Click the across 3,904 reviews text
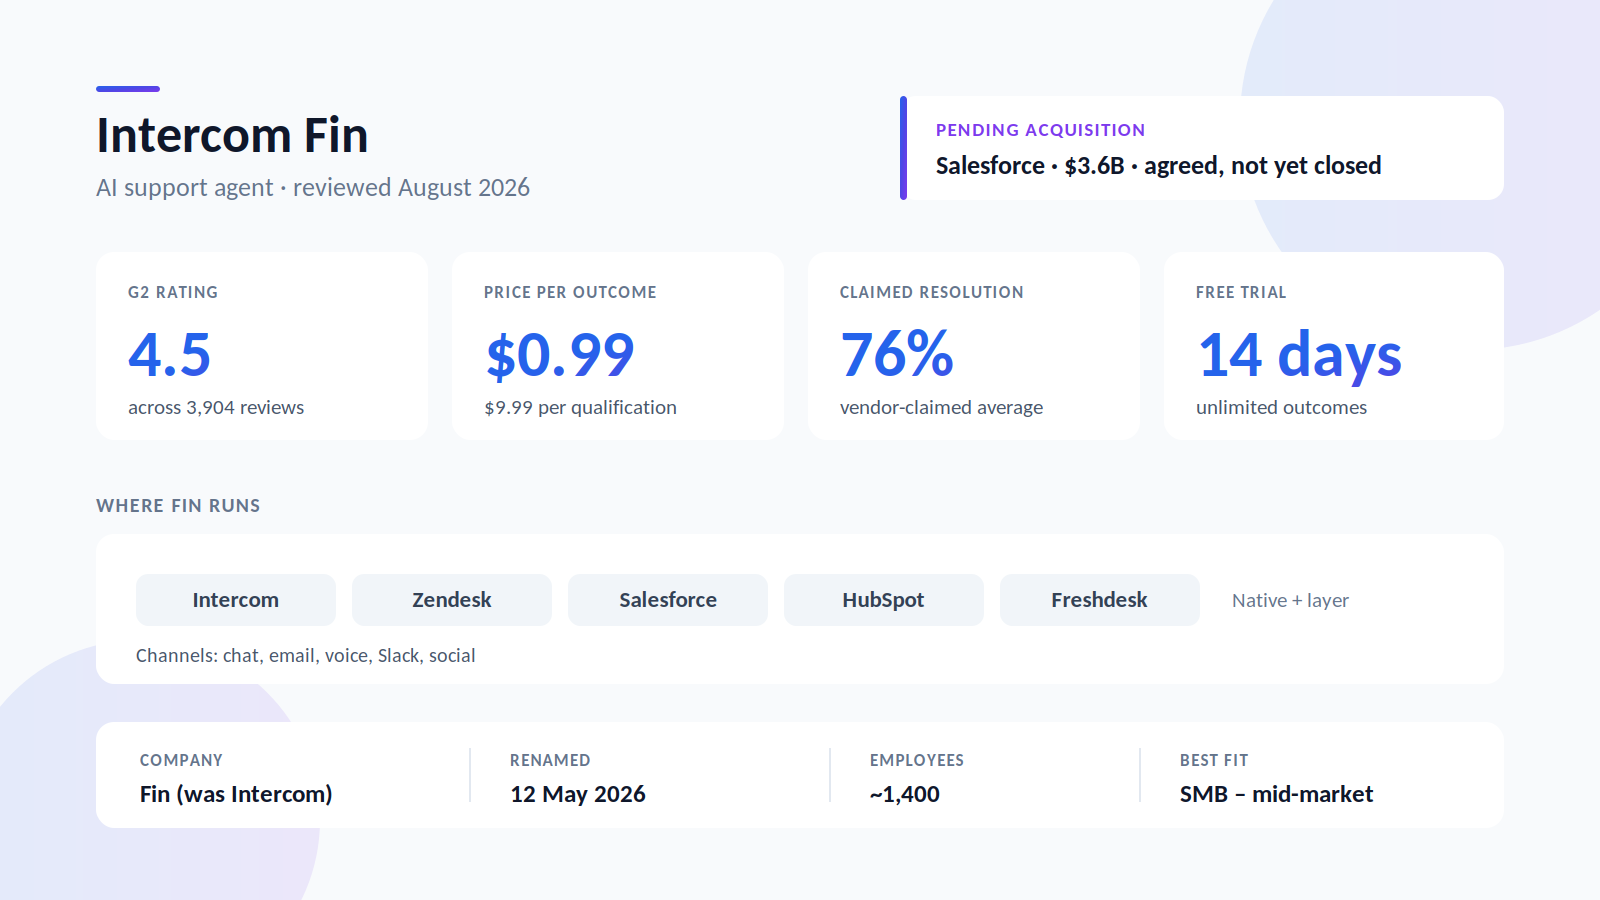Screen dimensions: 1600x900 (x=216, y=408)
